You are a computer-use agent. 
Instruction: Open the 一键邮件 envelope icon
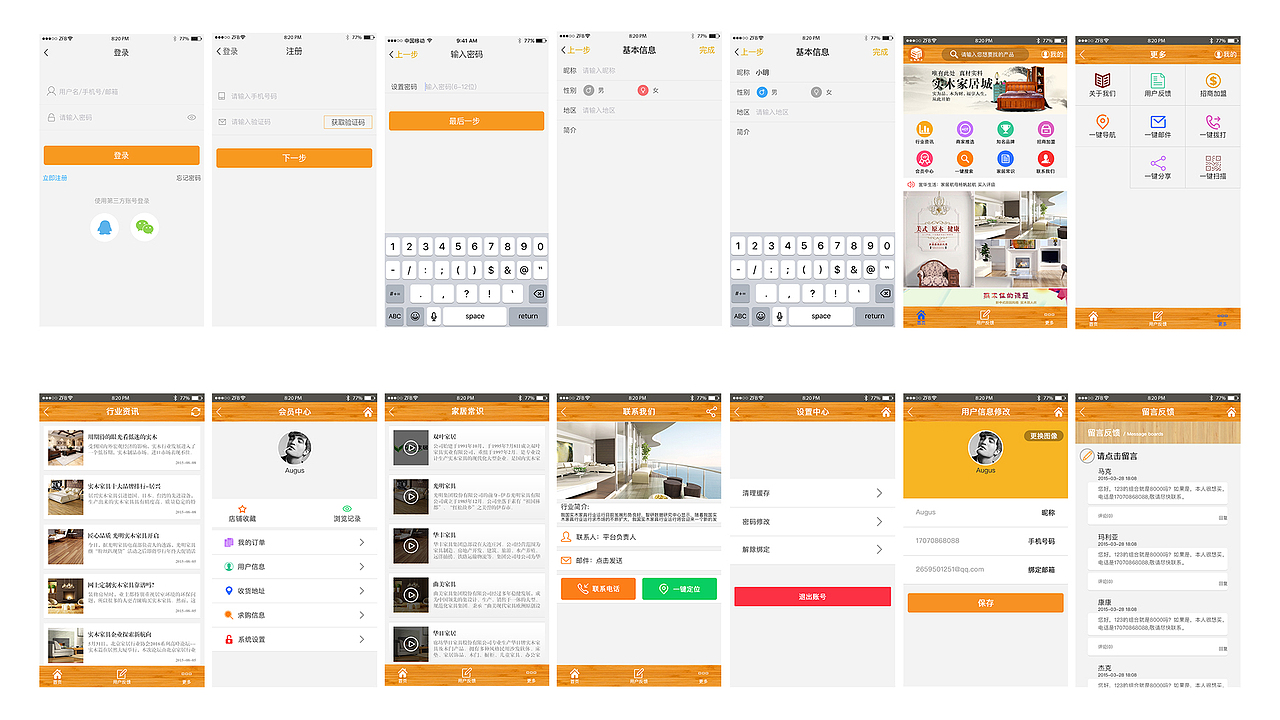click(1159, 122)
